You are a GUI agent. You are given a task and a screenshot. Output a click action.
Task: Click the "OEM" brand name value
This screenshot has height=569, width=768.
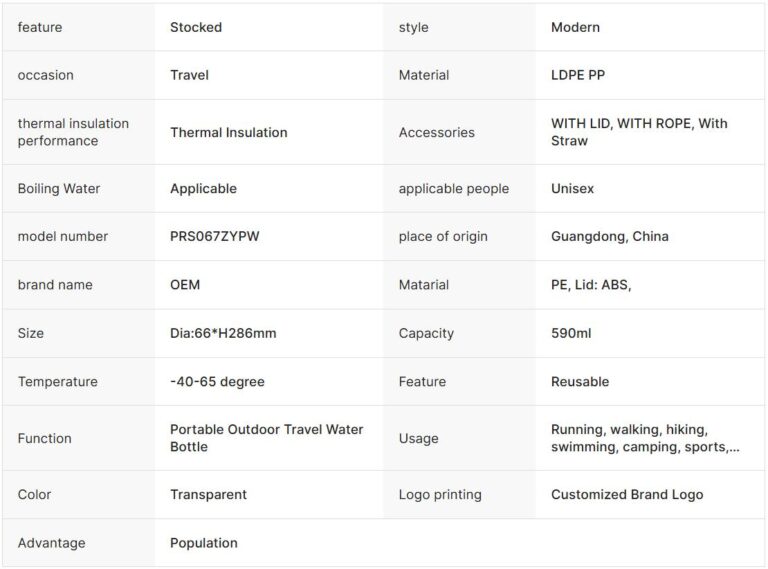click(x=185, y=284)
